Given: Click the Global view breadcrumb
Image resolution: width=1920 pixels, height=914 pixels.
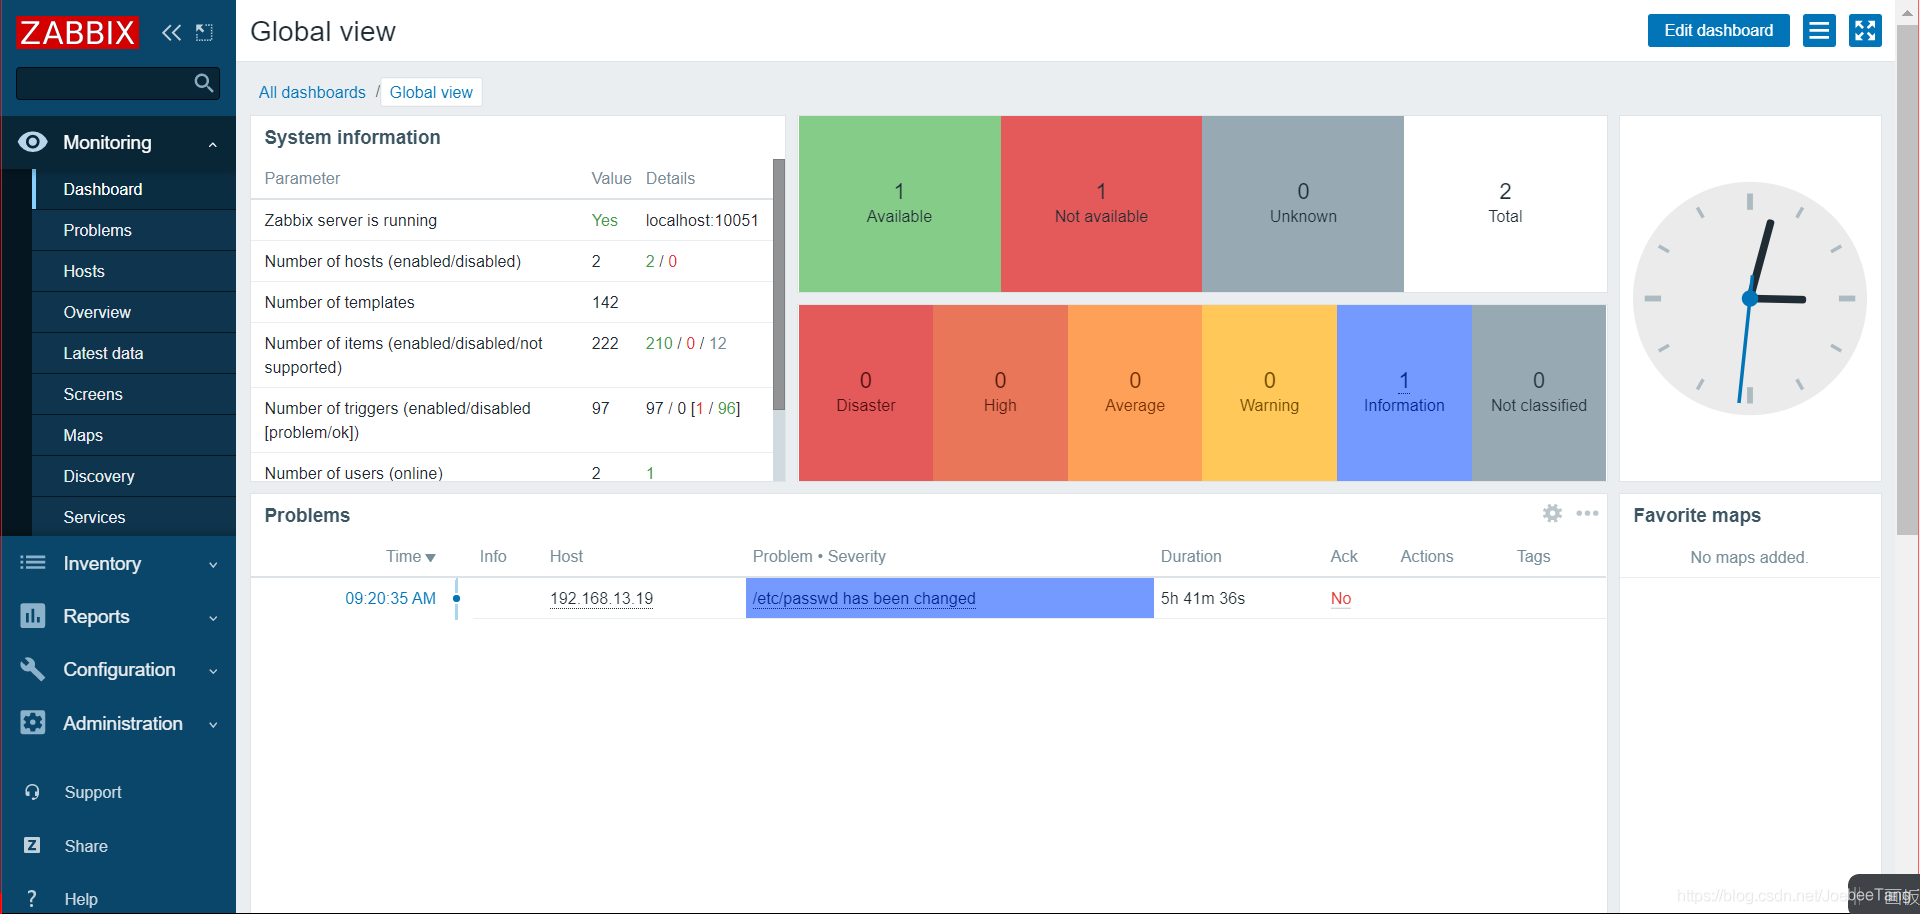Looking at the screenshot, I should (431, 92).
